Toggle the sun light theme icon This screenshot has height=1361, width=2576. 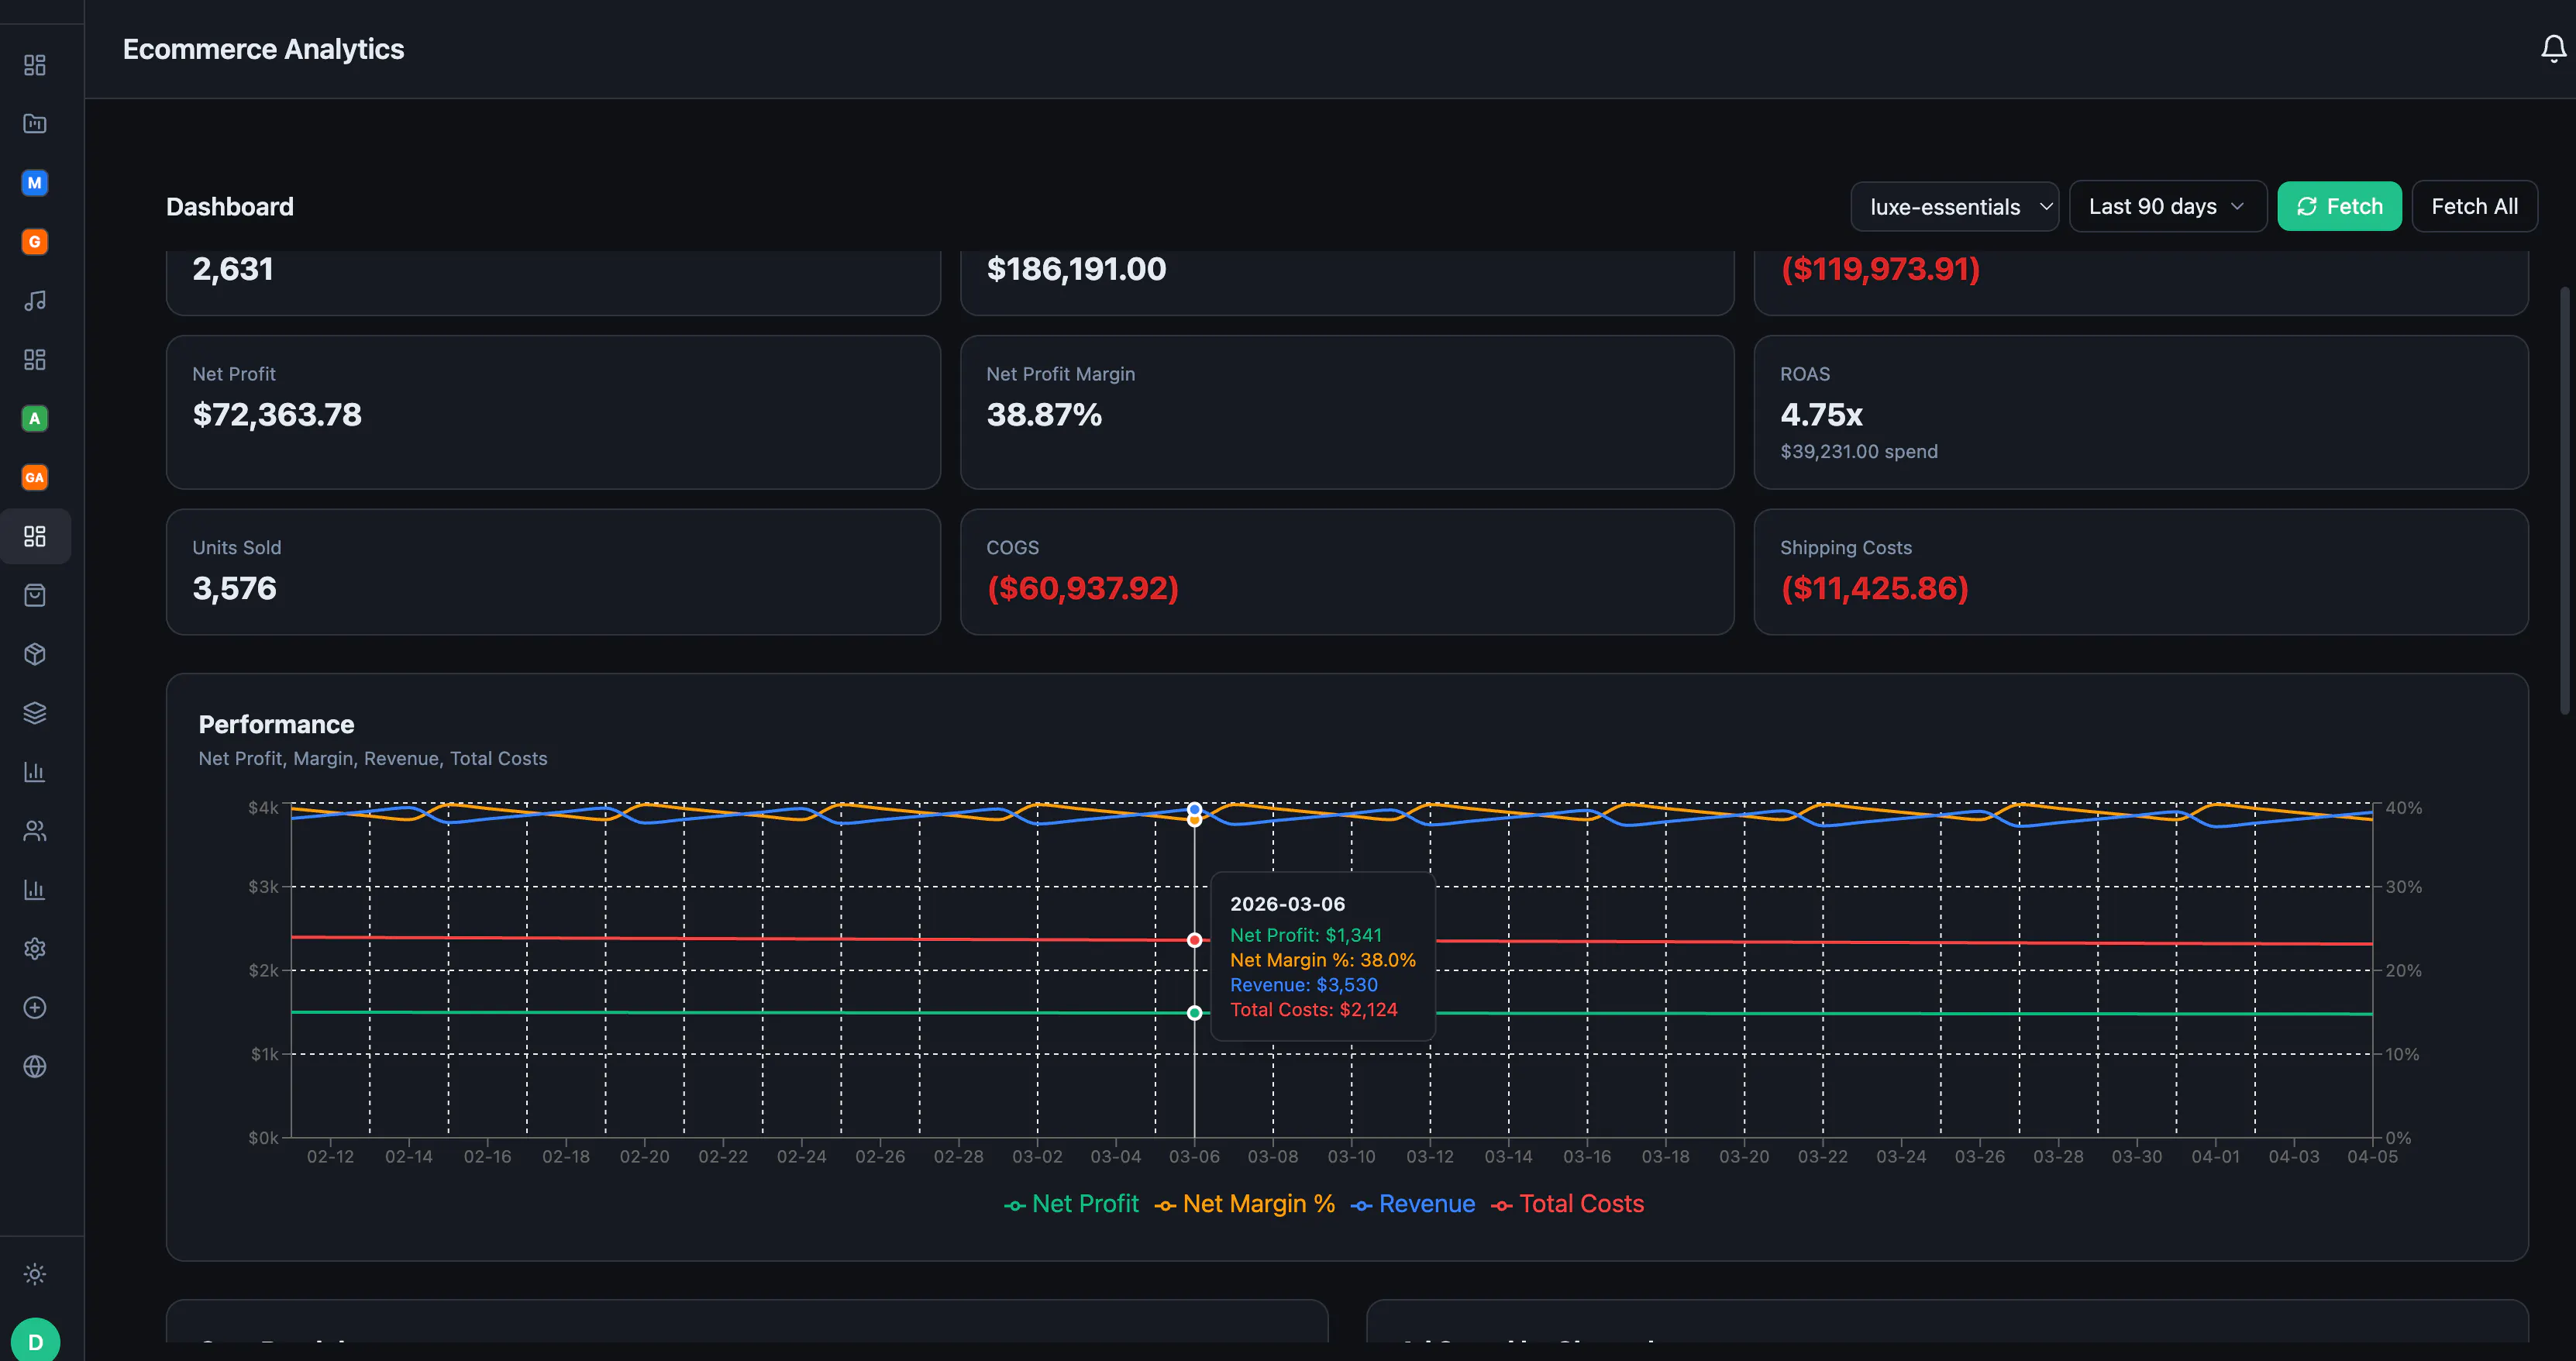click(x=35, y=1274)
